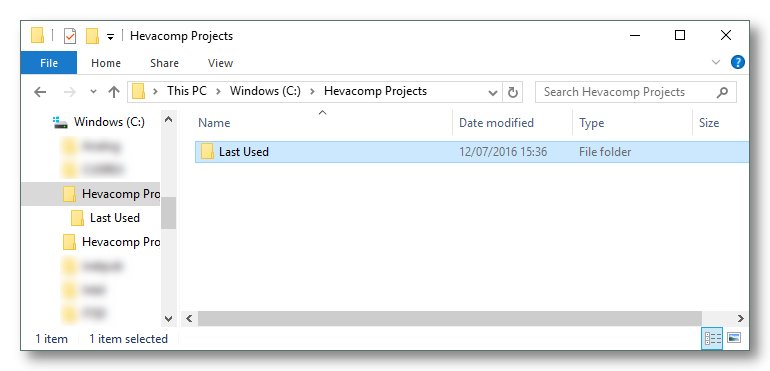Open the File menu
Image resolution: width=770 pixels, height=371 pixels.
tap(49, 63)
